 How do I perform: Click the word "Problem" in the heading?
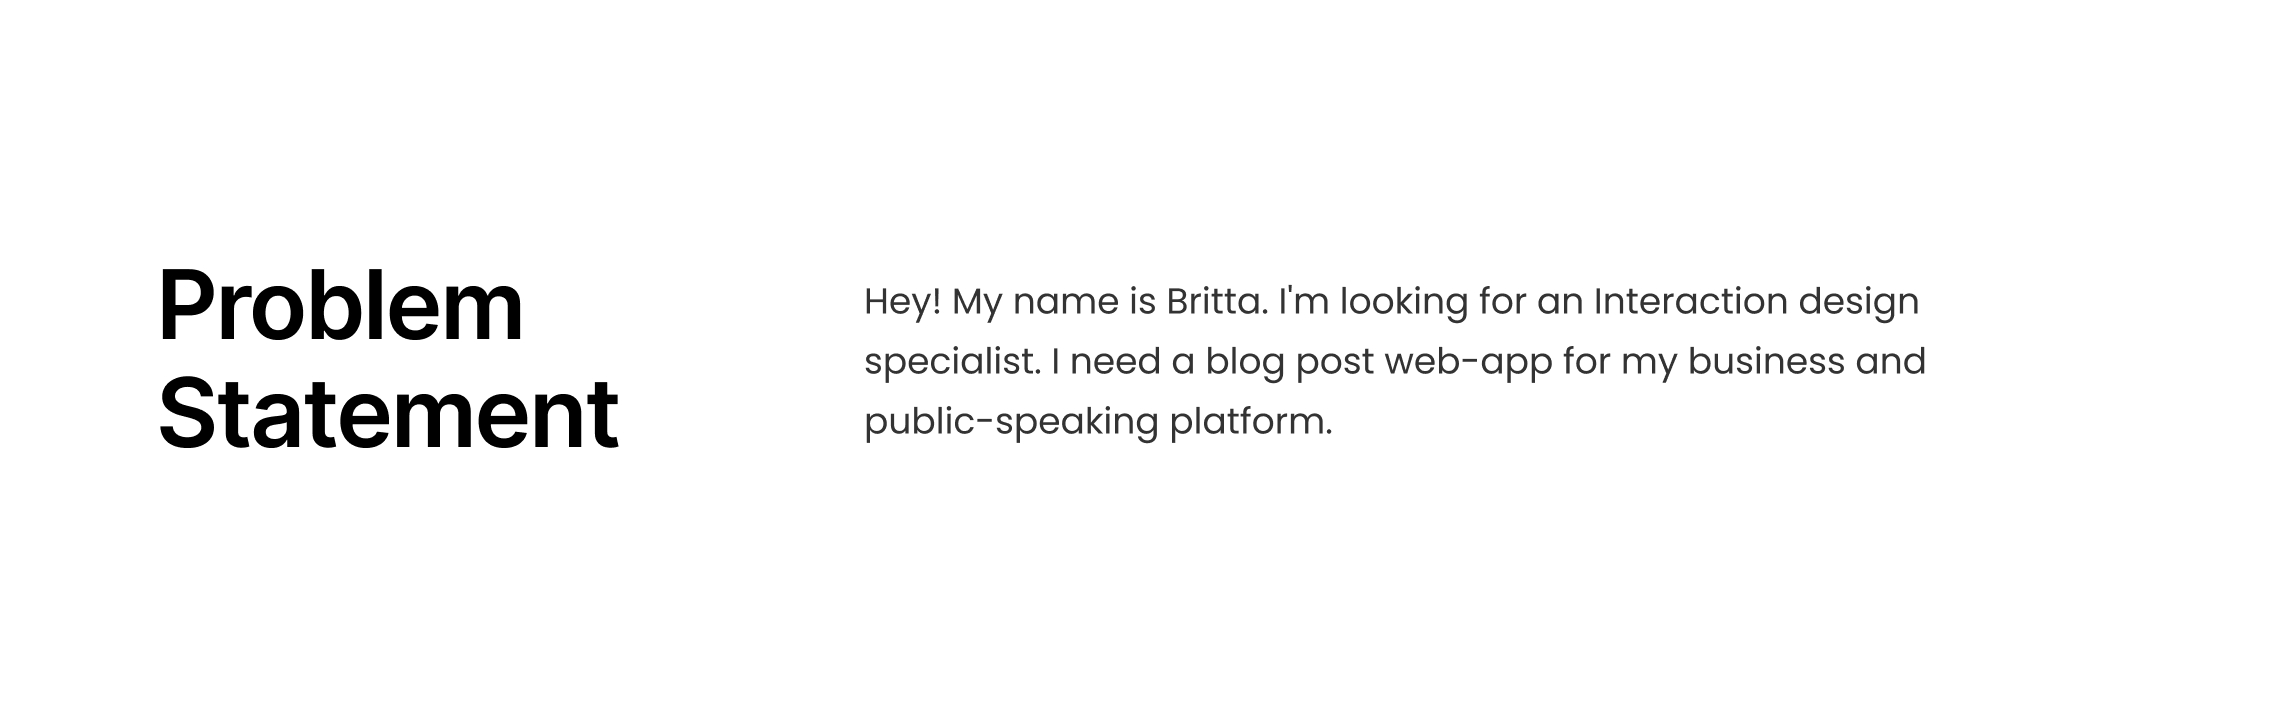pos(340,306)
